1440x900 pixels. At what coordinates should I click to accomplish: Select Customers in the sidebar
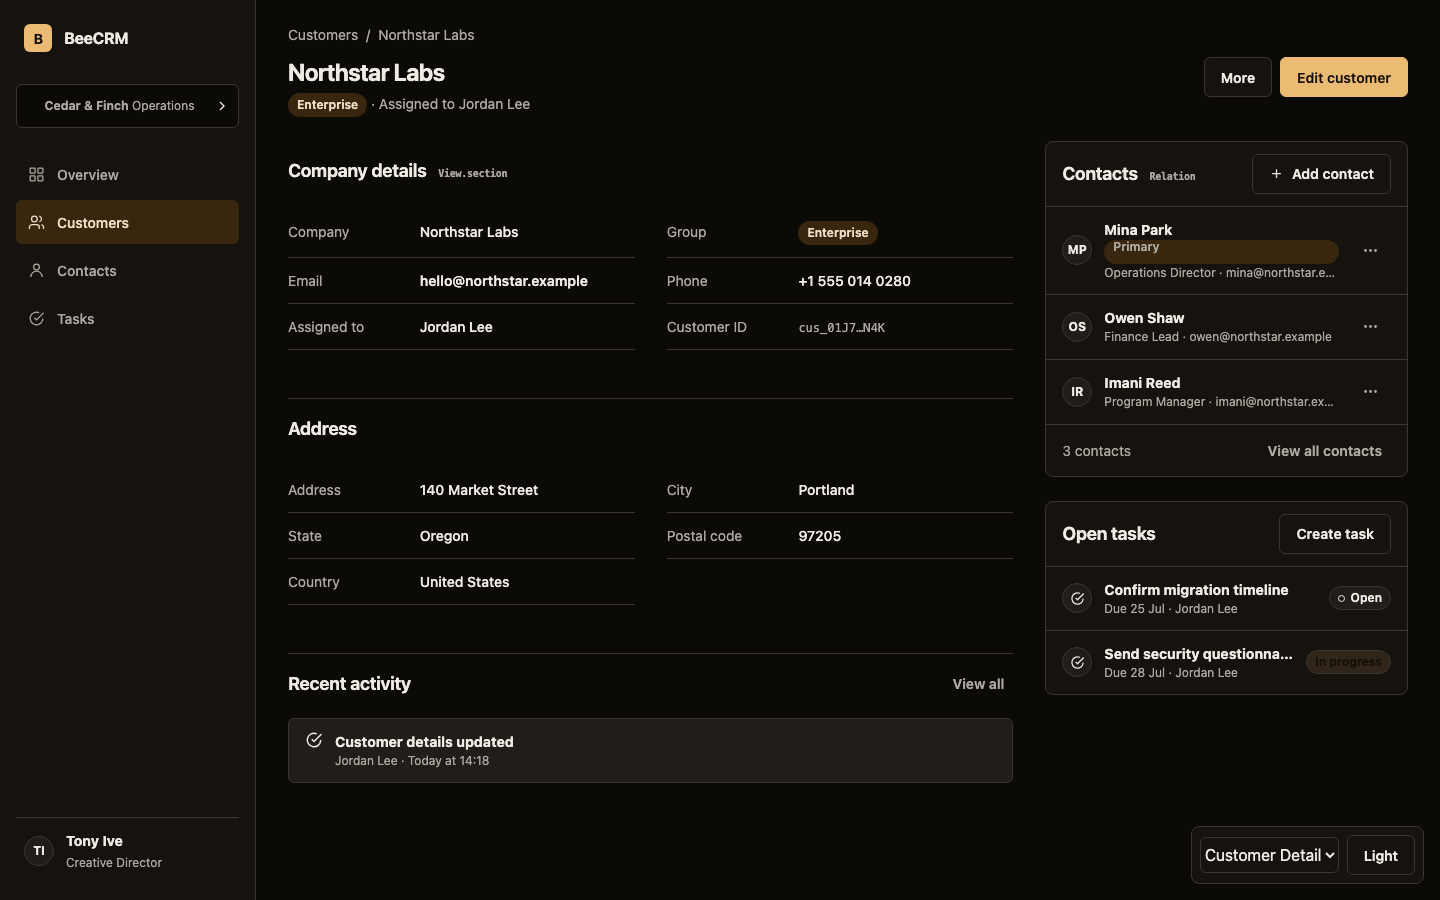(x=127, y=222)
